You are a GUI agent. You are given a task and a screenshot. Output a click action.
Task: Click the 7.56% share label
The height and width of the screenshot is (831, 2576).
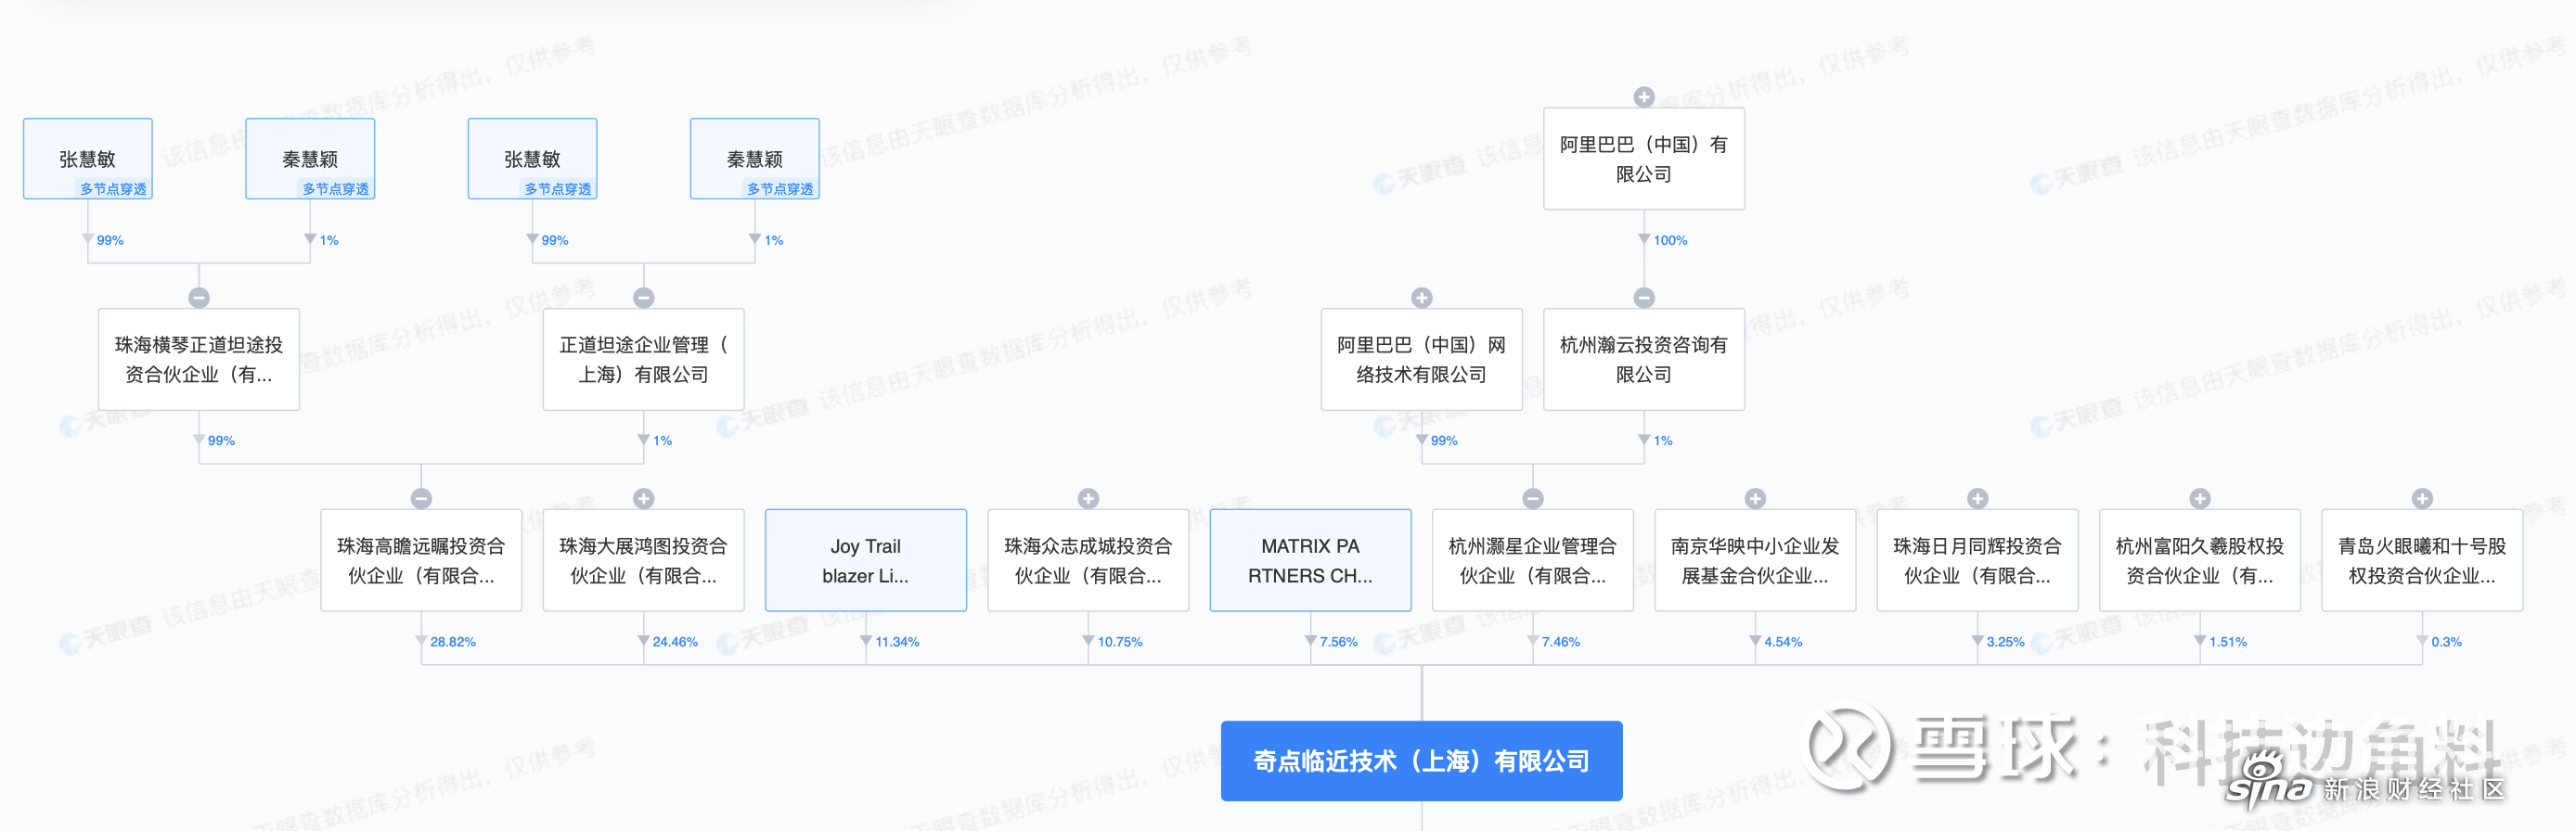(1338, 642)
